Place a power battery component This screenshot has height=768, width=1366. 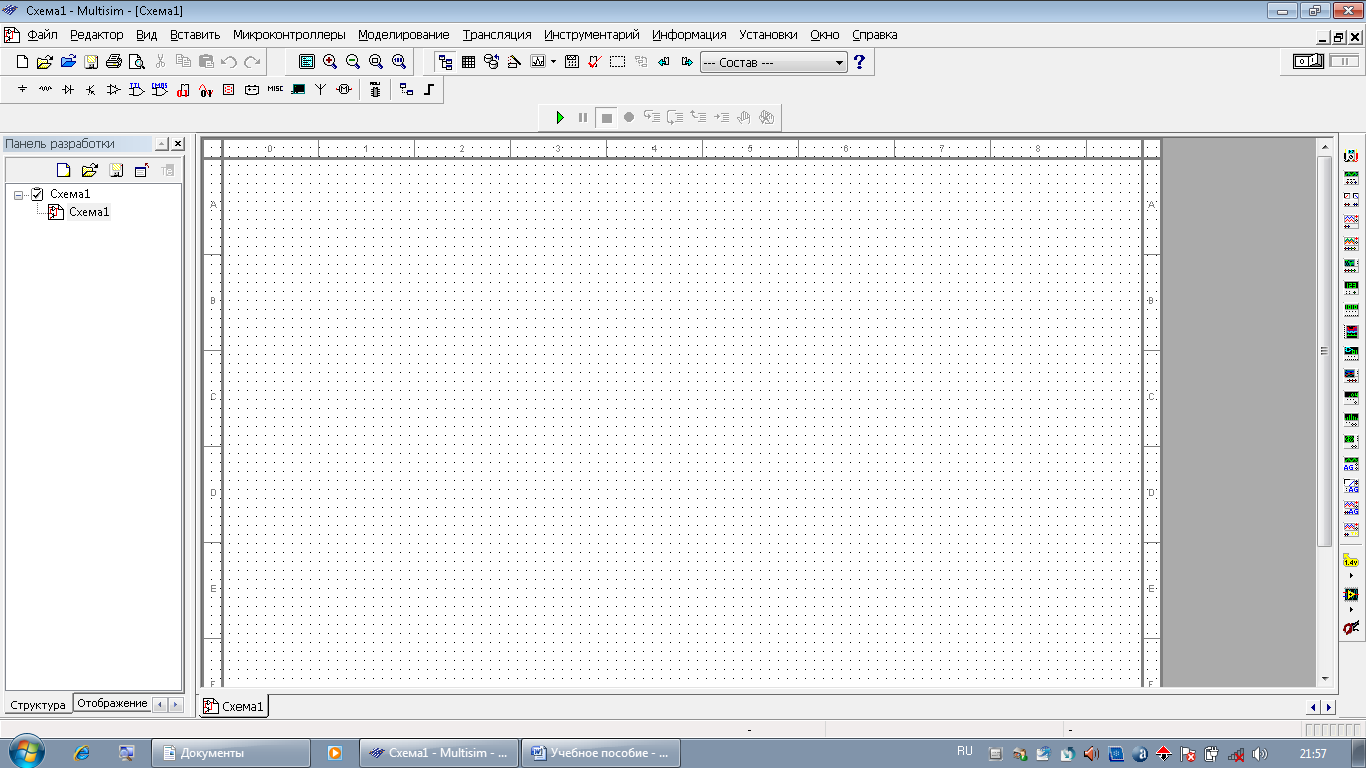[252, 89]
